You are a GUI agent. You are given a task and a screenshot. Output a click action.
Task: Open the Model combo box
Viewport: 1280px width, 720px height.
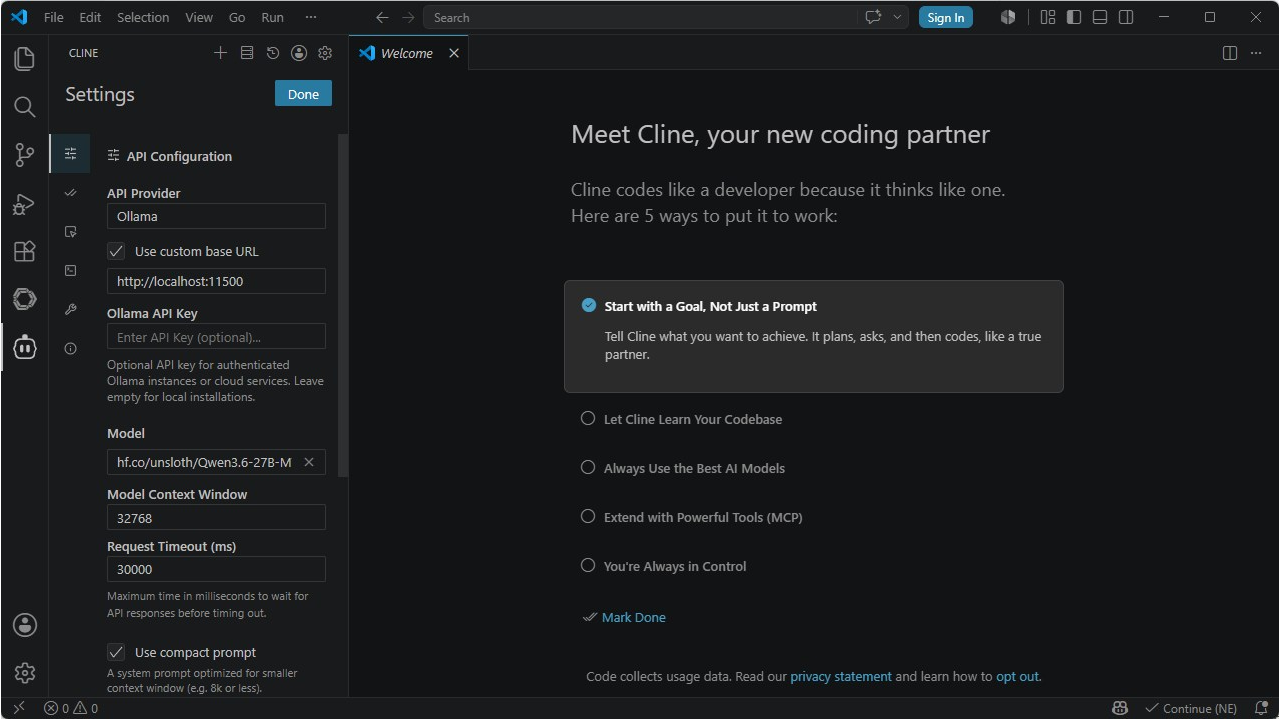click(x=216, y=462)
